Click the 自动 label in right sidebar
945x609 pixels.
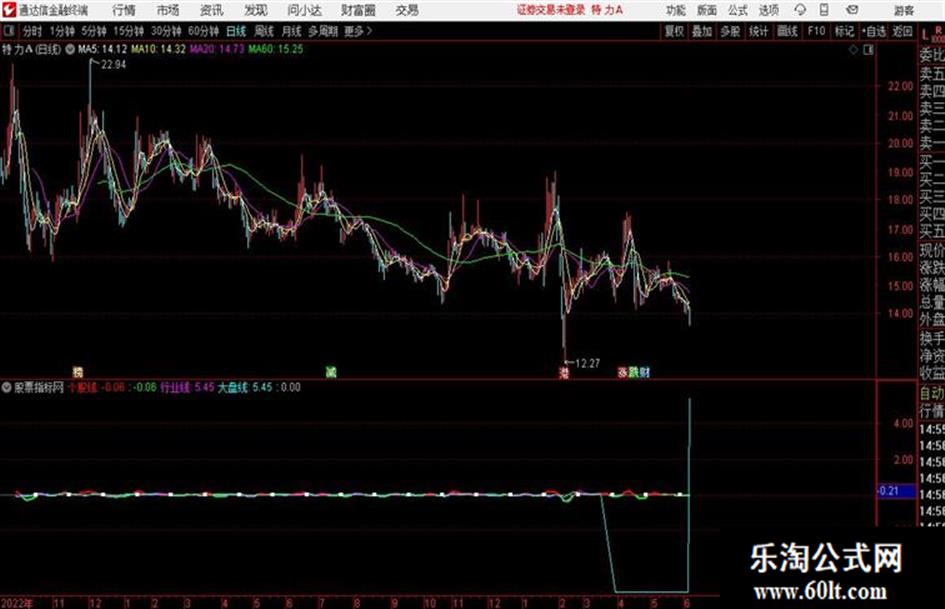point(932,394)
